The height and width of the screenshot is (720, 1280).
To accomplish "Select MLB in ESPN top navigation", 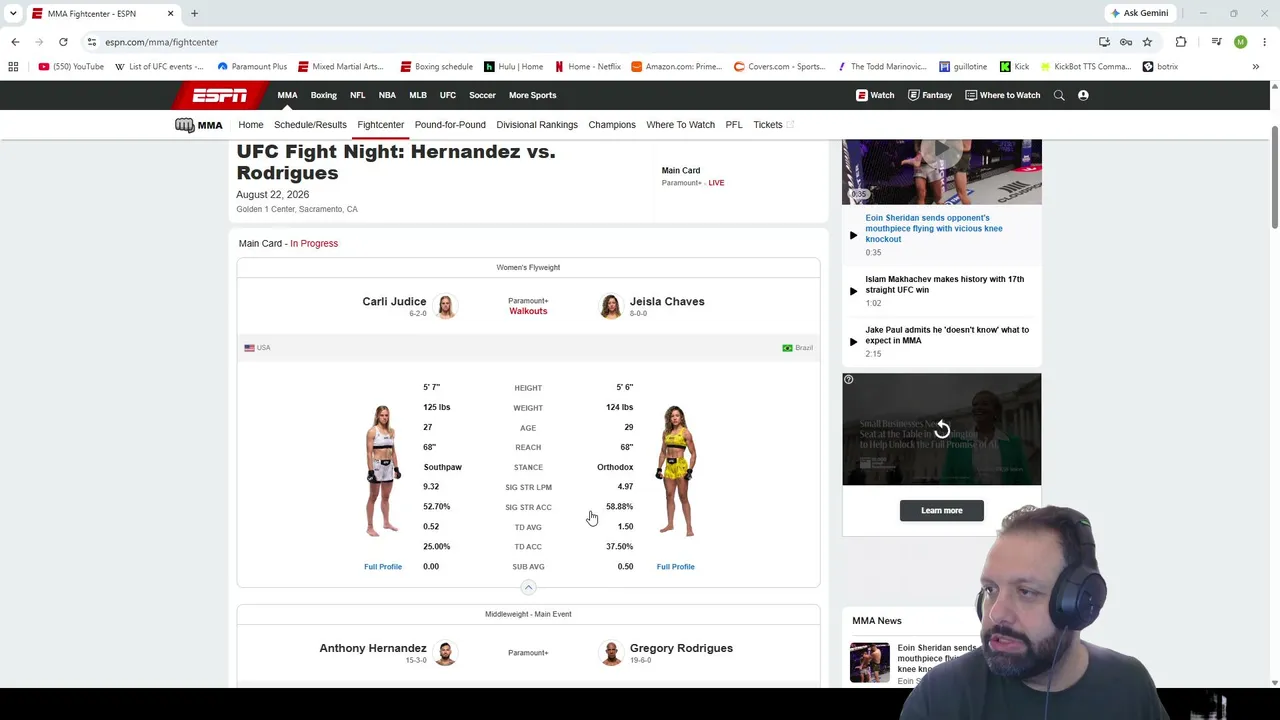I will coord(418,95).
